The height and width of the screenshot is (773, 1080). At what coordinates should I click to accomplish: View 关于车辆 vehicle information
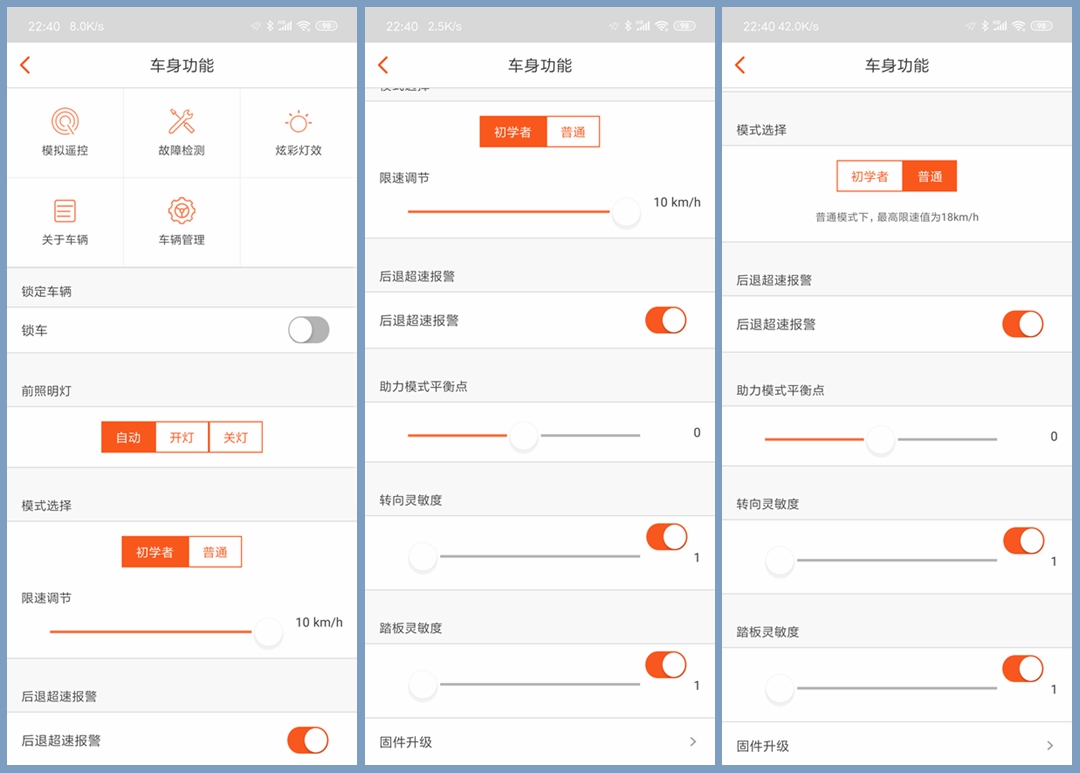pyautogui.click(x=65, y=221)
